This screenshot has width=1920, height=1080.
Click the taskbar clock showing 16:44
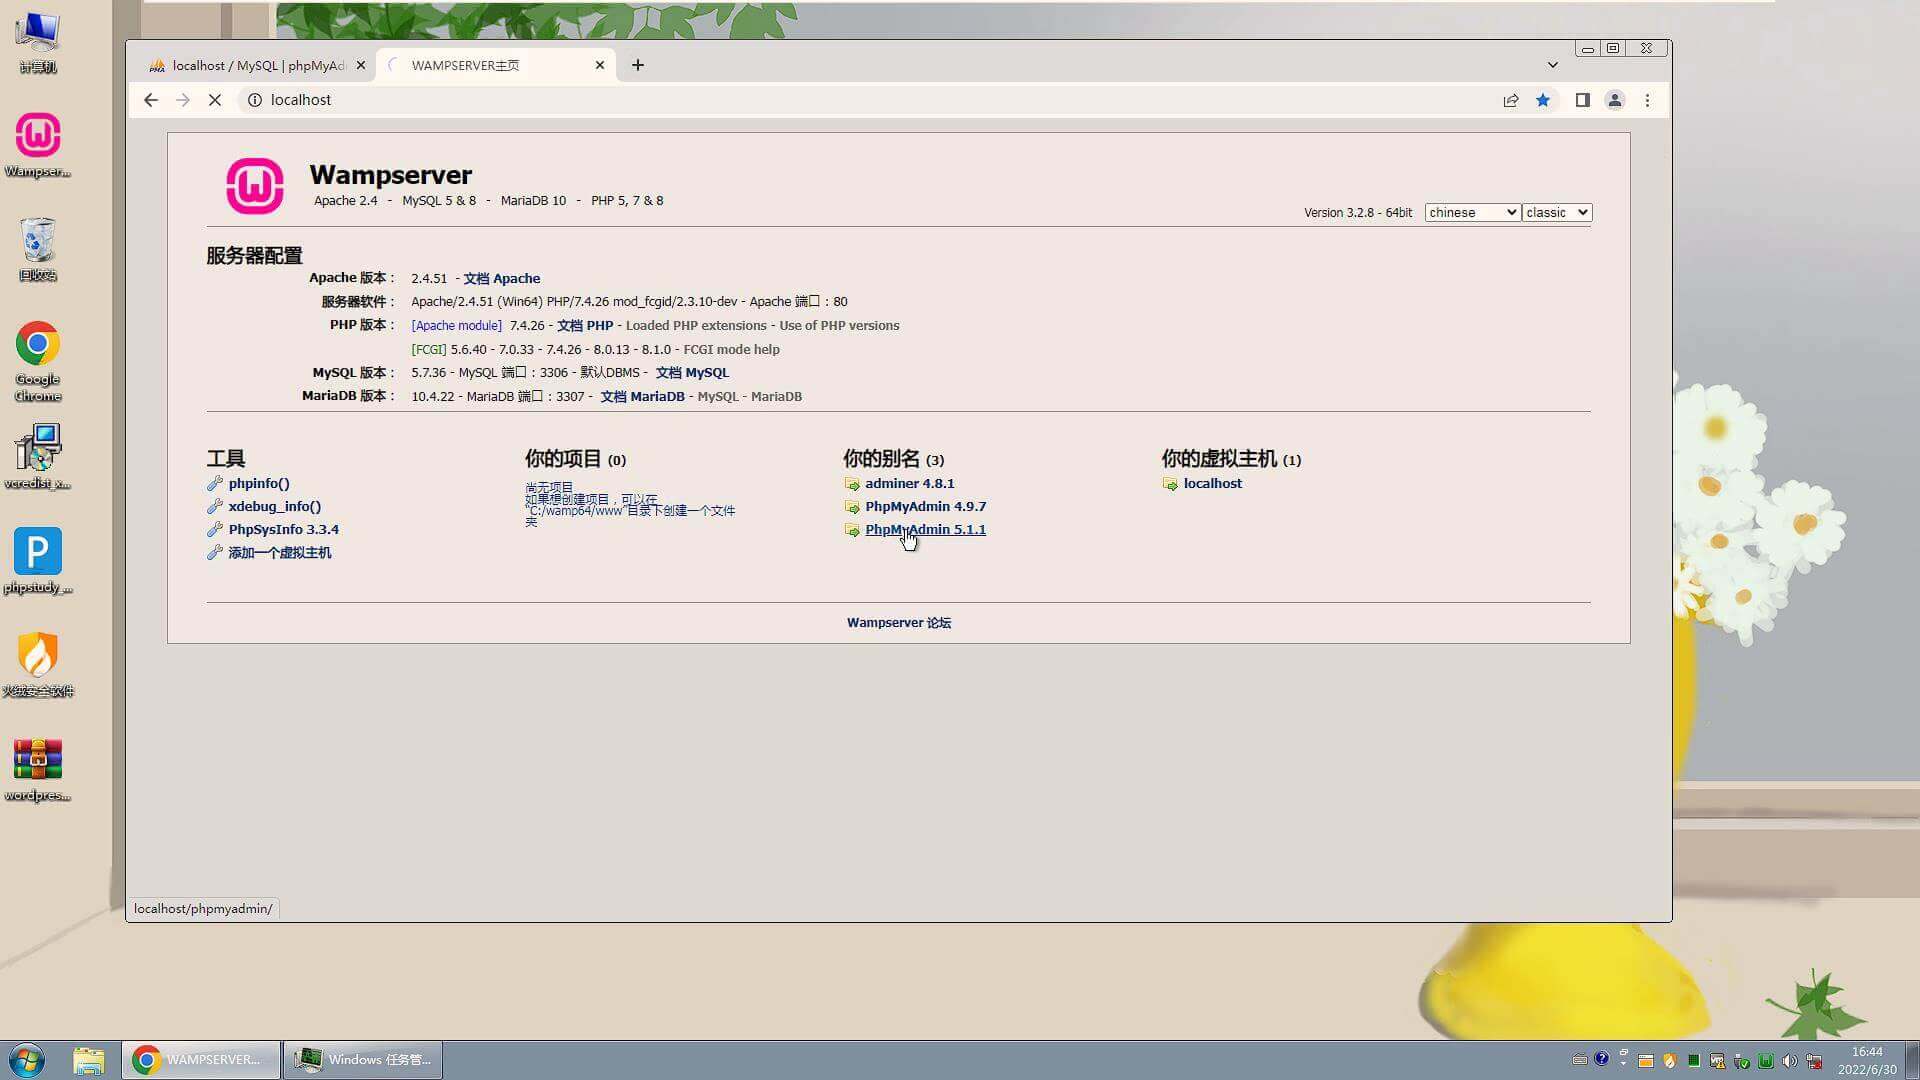pos(1867,1061)
